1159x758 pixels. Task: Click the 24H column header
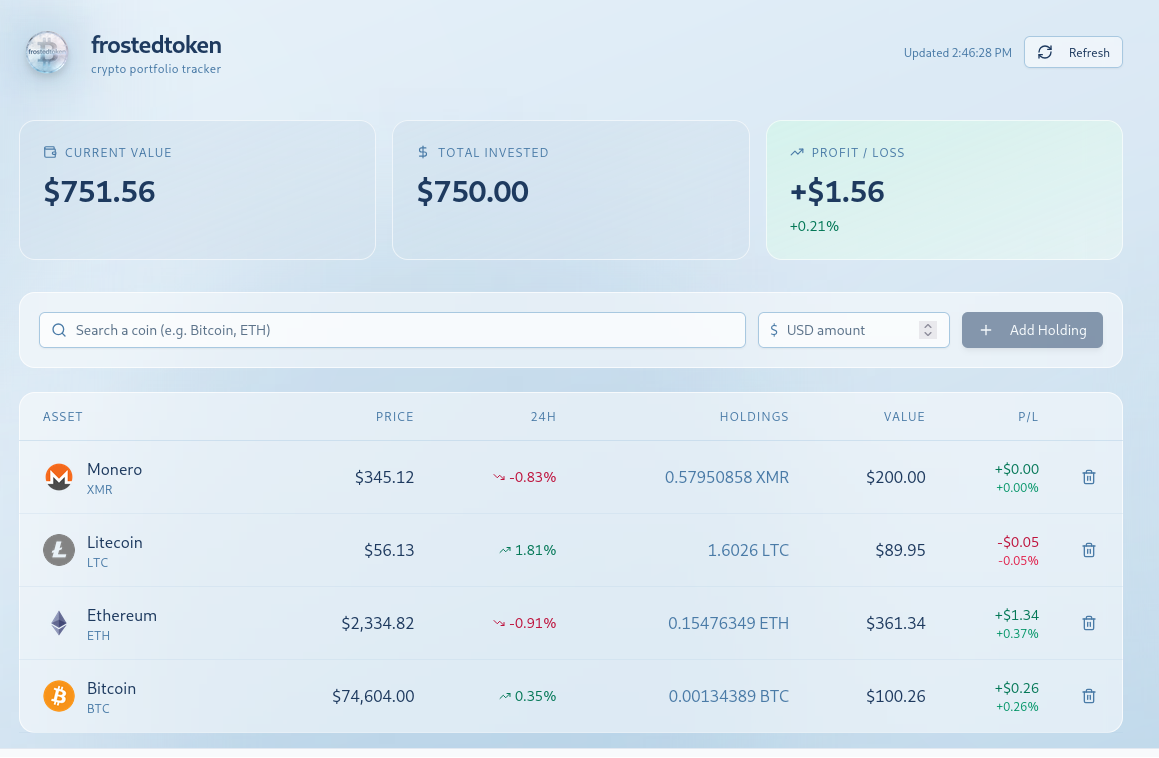point(543,417)
